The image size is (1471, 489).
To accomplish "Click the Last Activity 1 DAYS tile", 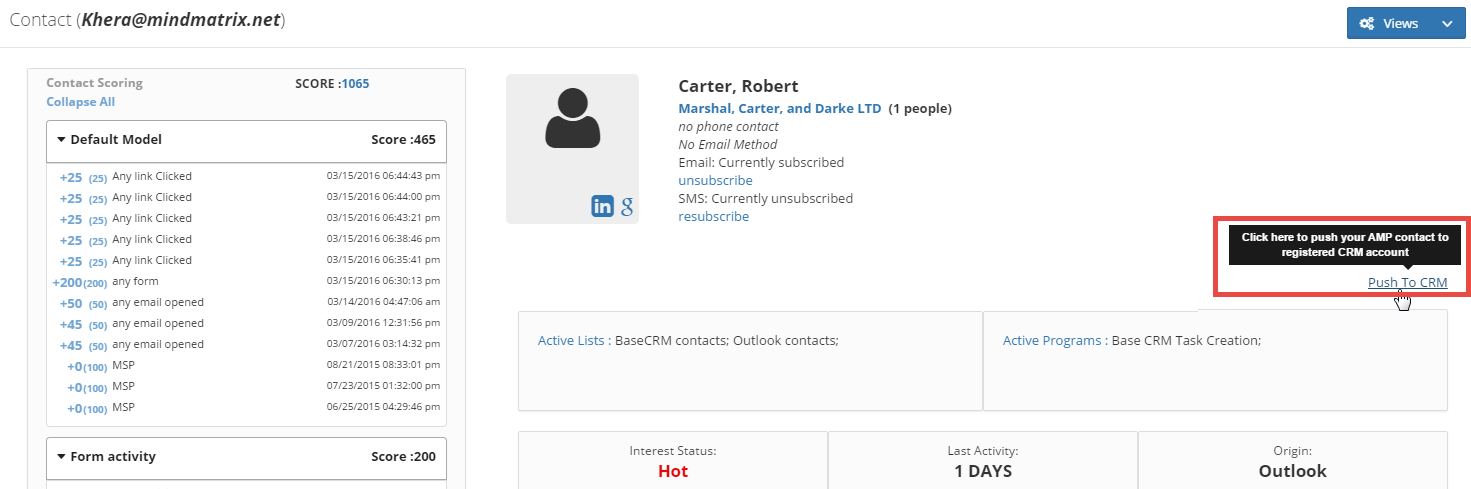I will [982, 463].
